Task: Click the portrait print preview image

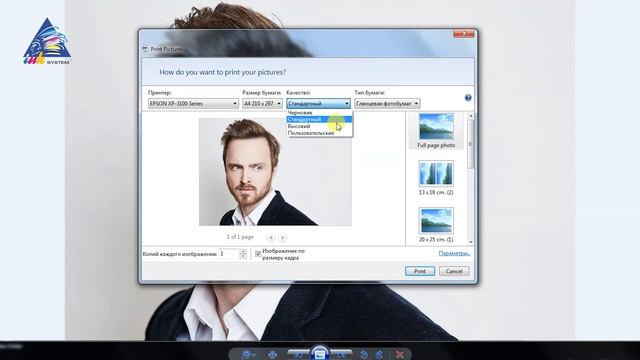Action: (x=275, y=172)
